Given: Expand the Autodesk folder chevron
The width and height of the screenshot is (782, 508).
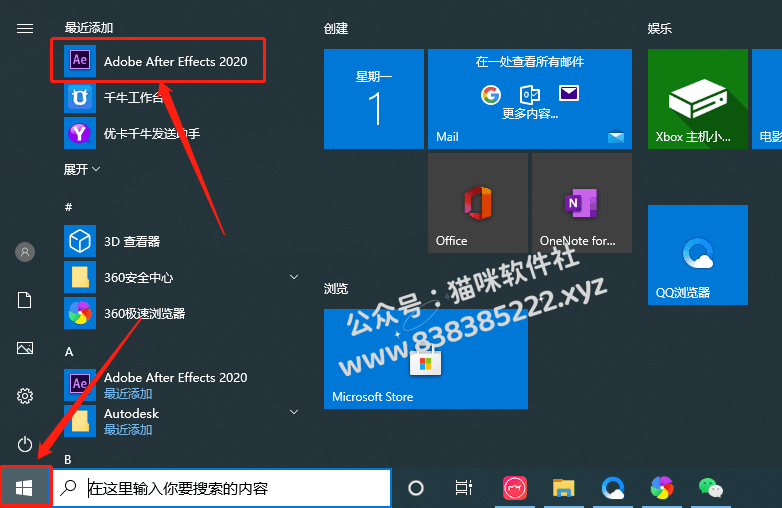Looking at the screenshot, I should [294, 412].
